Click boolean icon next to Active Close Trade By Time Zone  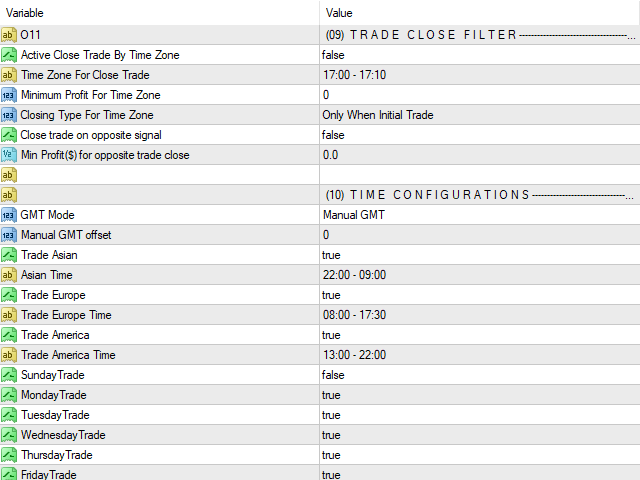click(x=9, y=55)
